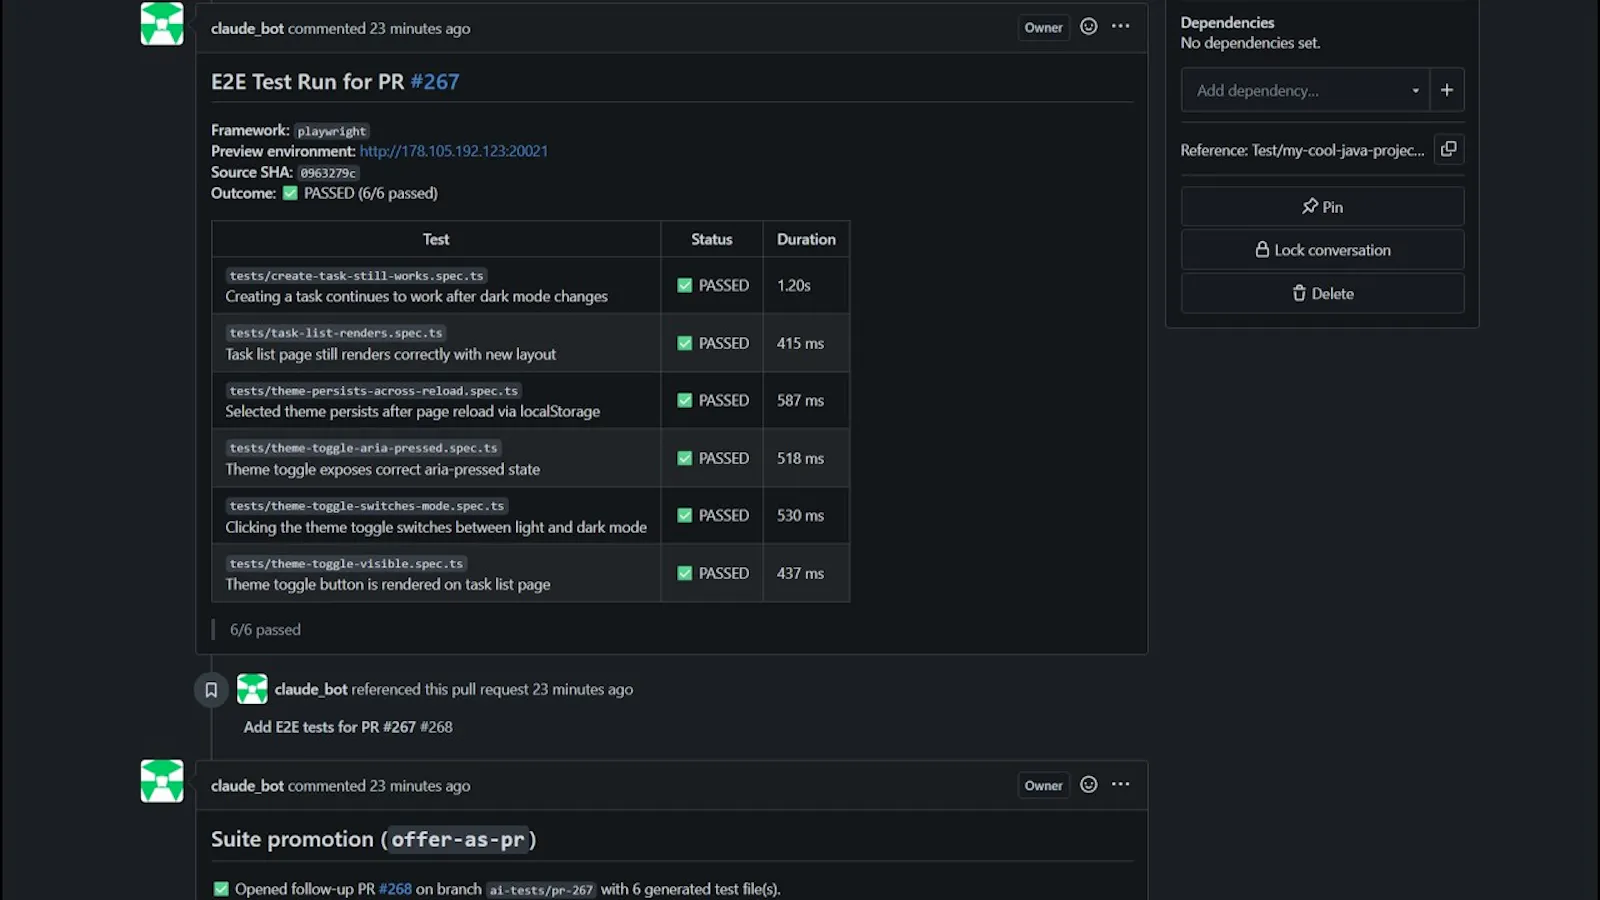Open follow-up PR #268 link
Screen dimensions: 1600x900
point(395,889)
